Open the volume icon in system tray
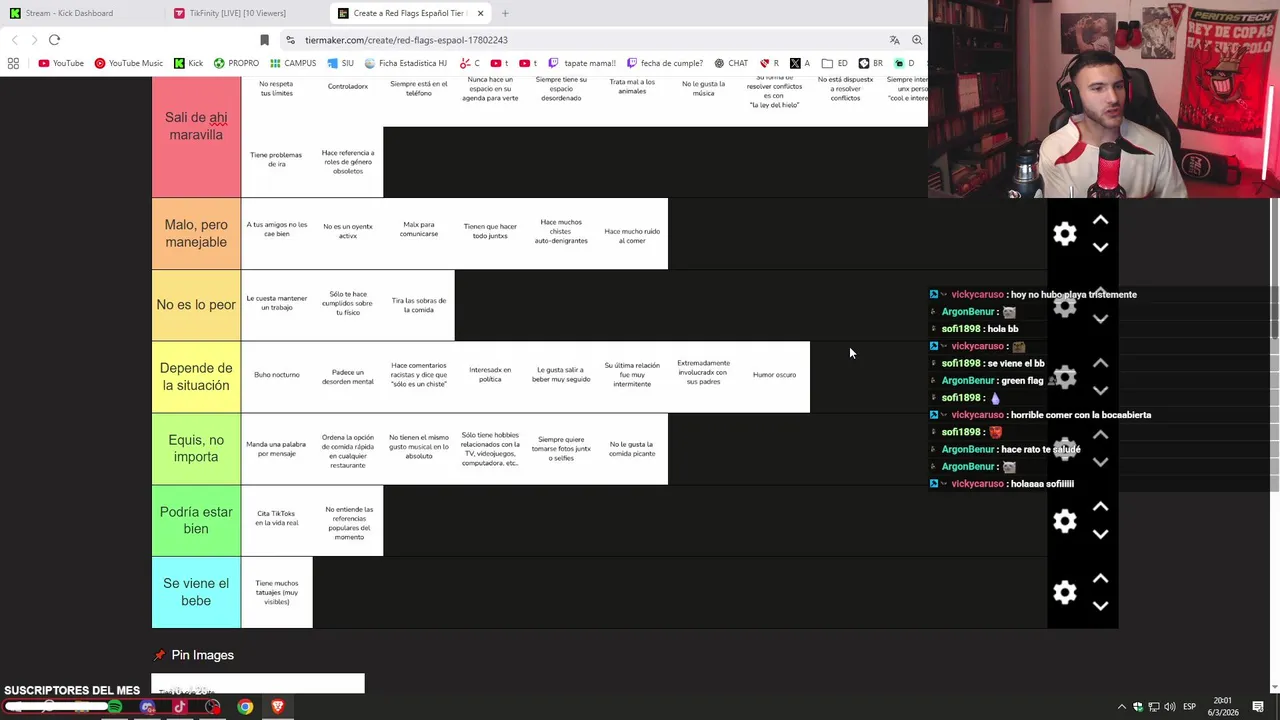The image size is (1280, 720). click(1170, 707)
